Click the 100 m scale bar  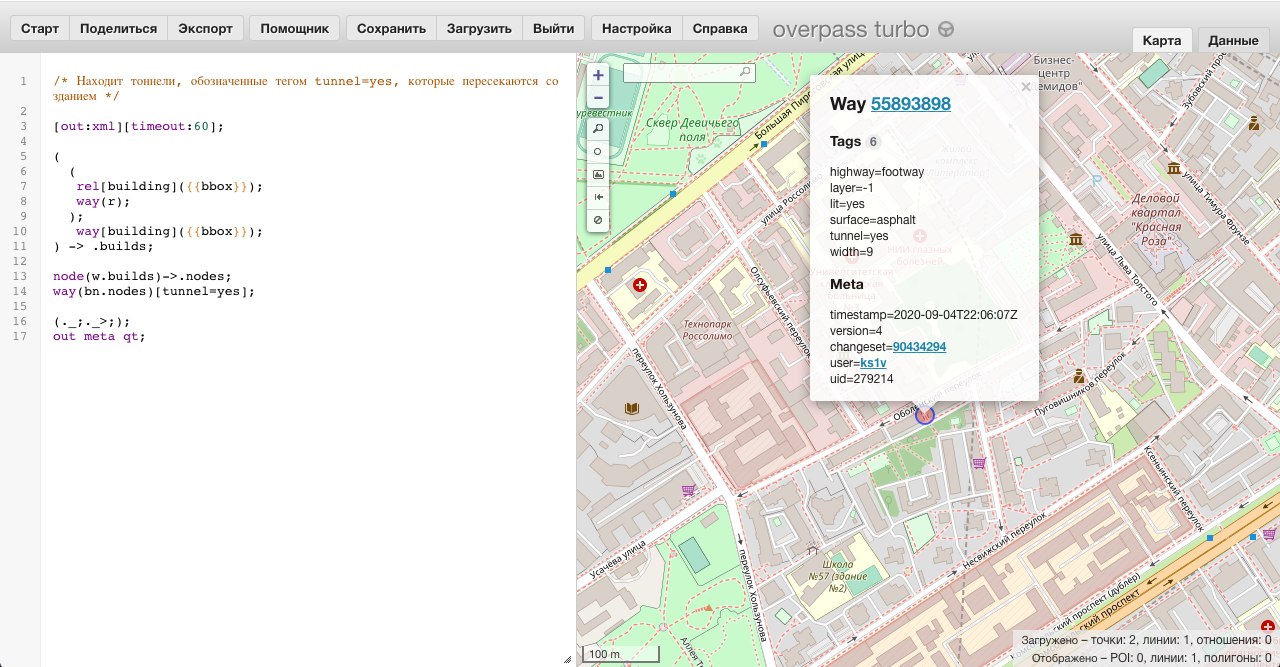(620, 654)
